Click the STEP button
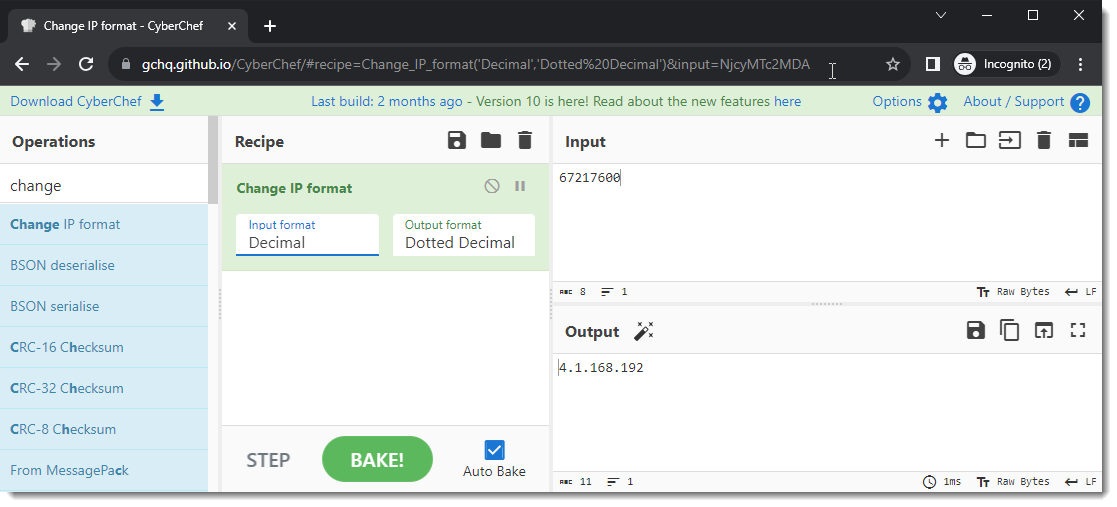Viewport: 1117px width, 507px height. [268, 460]
